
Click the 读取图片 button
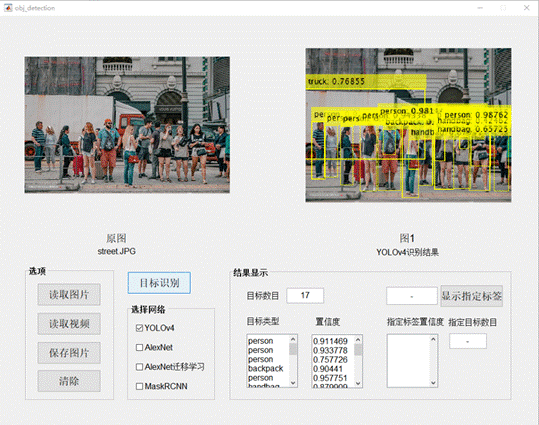tap(69, 294)
